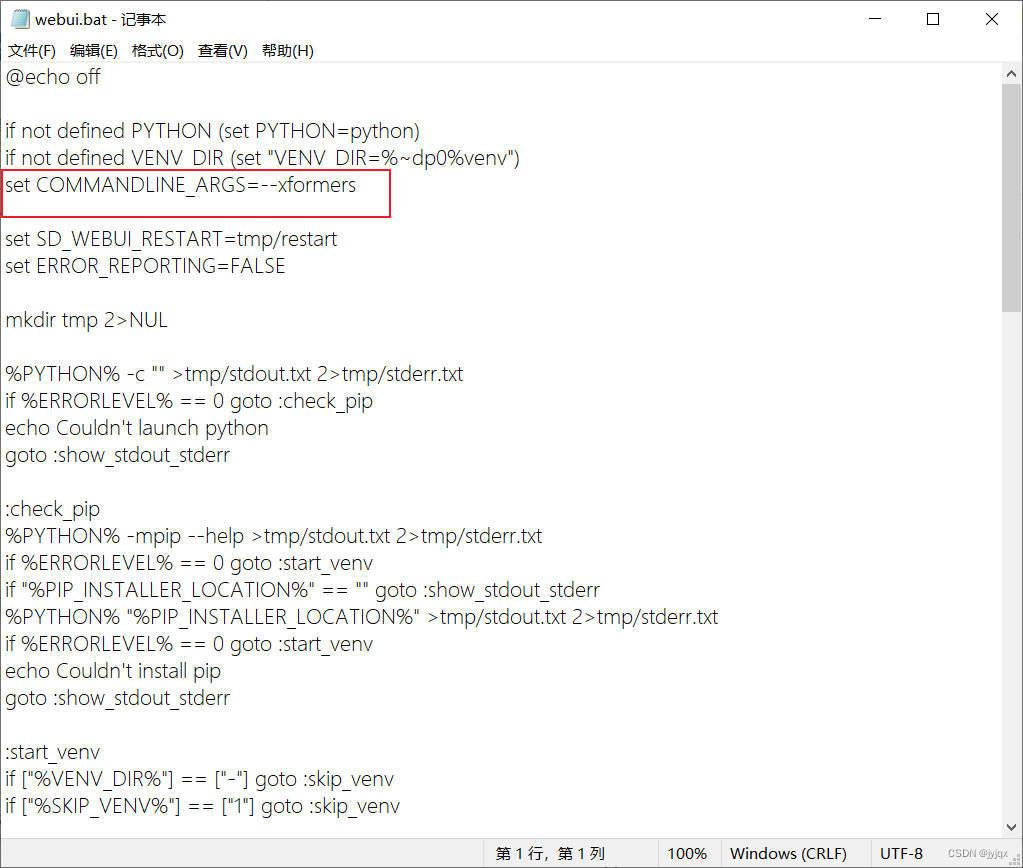Click the line checking %SKIP_VENV% equals "1"

tap(203, 806)
